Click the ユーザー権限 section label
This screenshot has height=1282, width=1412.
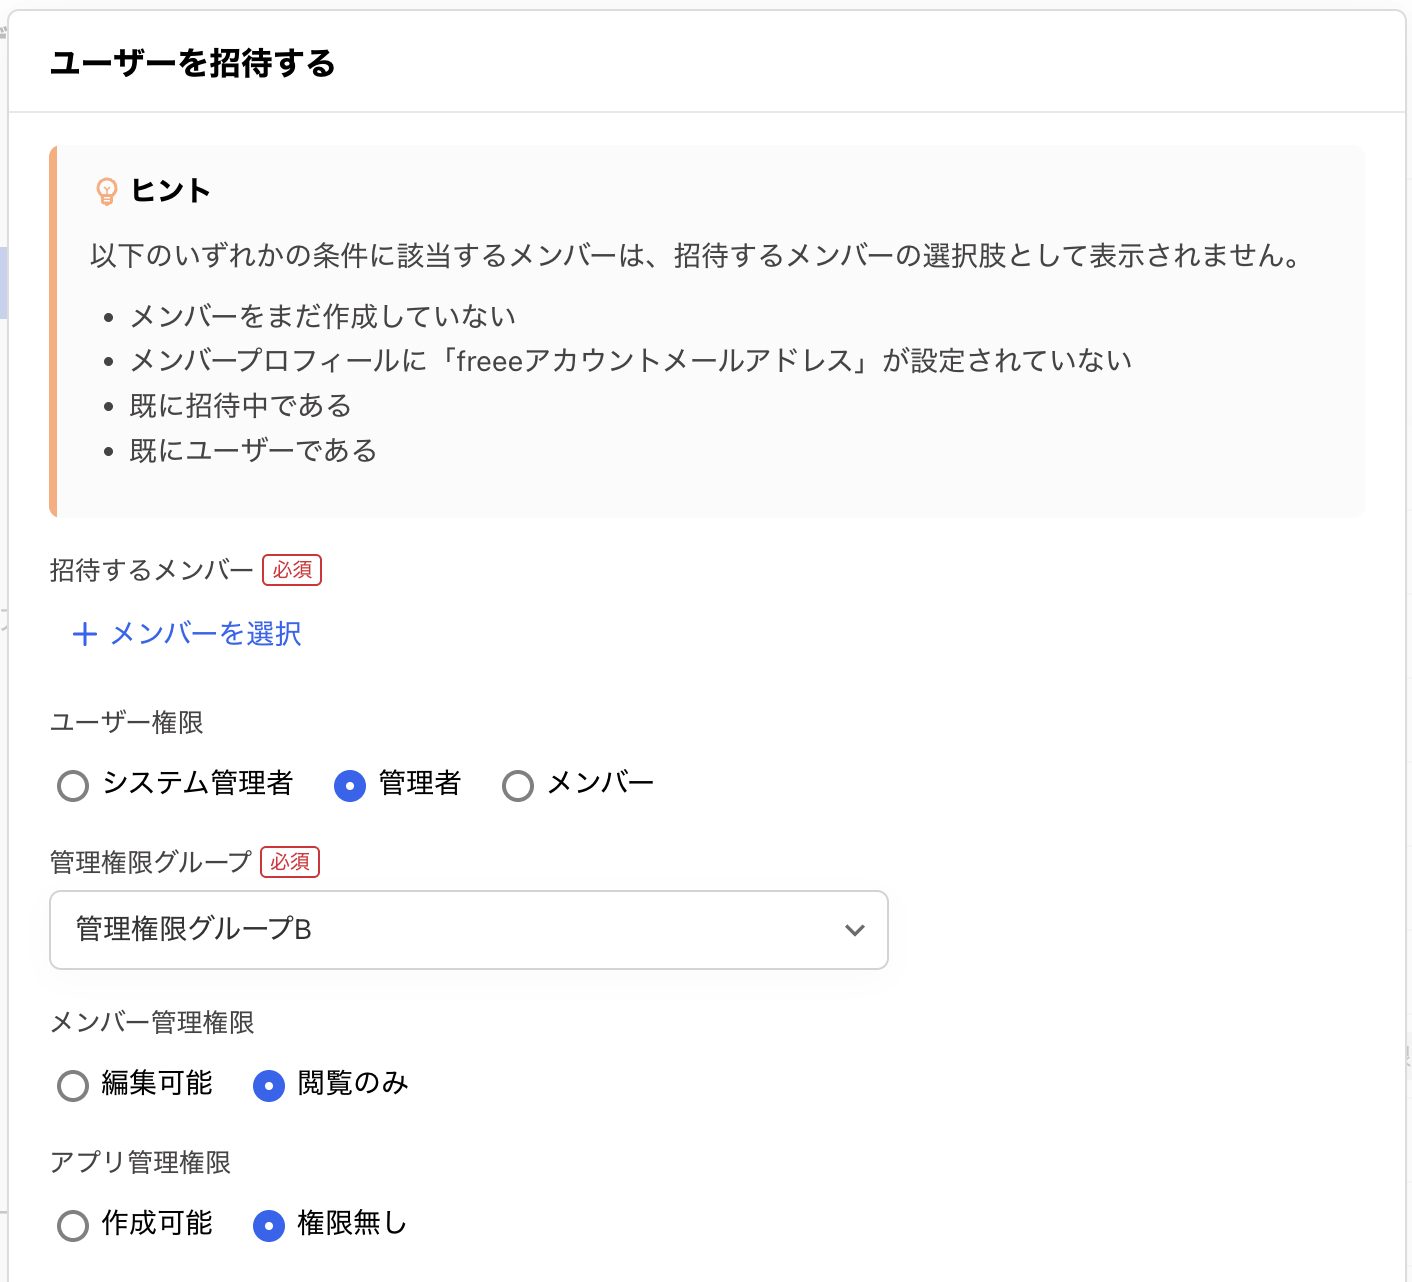(127, 722)
